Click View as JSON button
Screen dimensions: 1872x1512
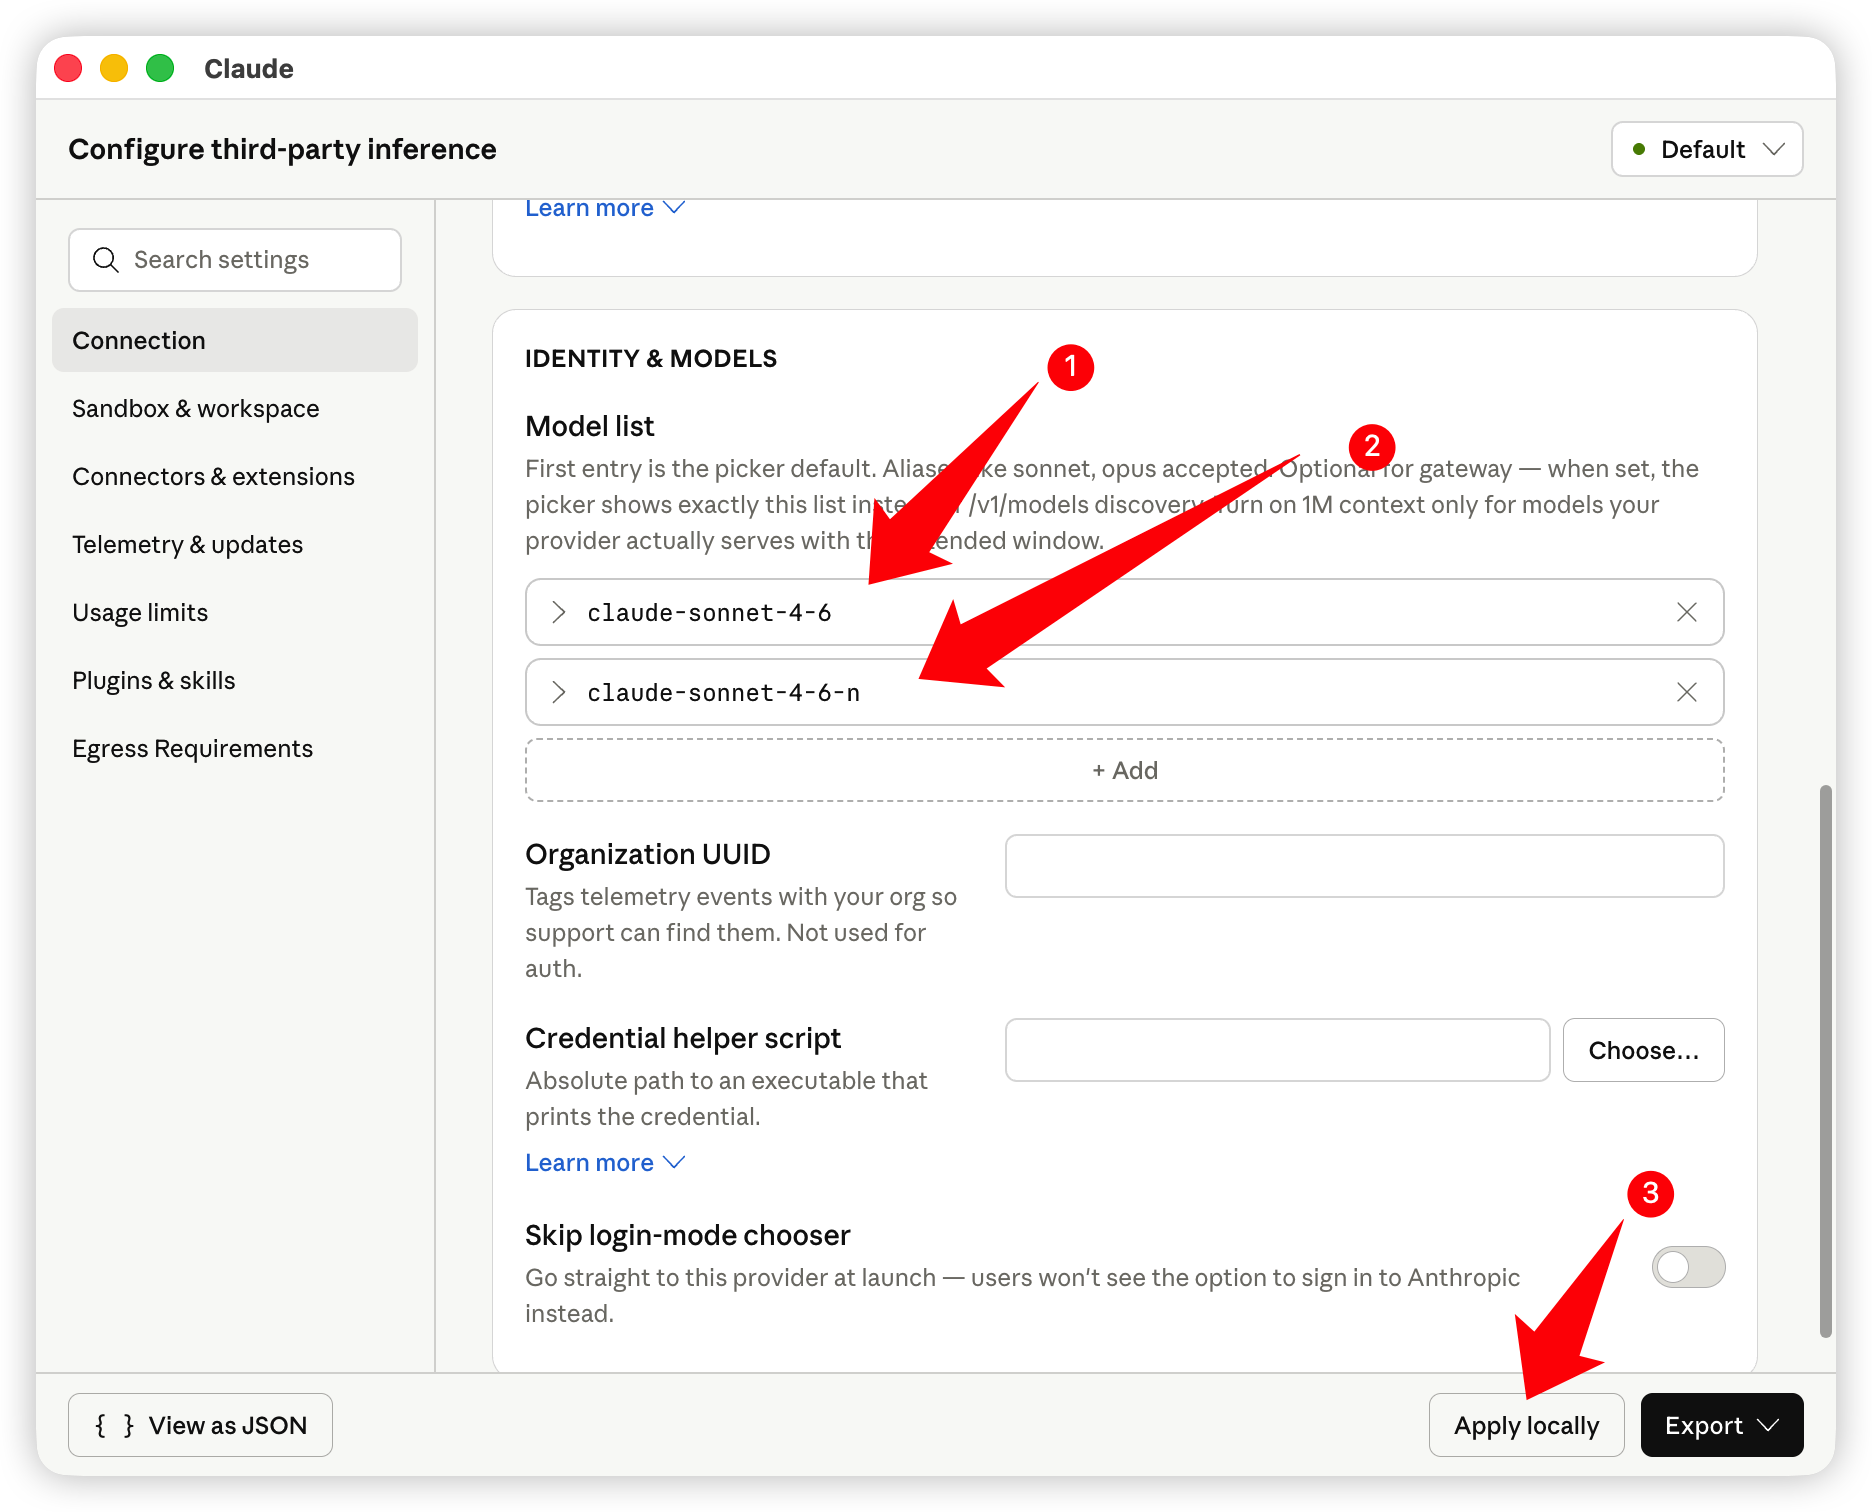(200, 1425)
